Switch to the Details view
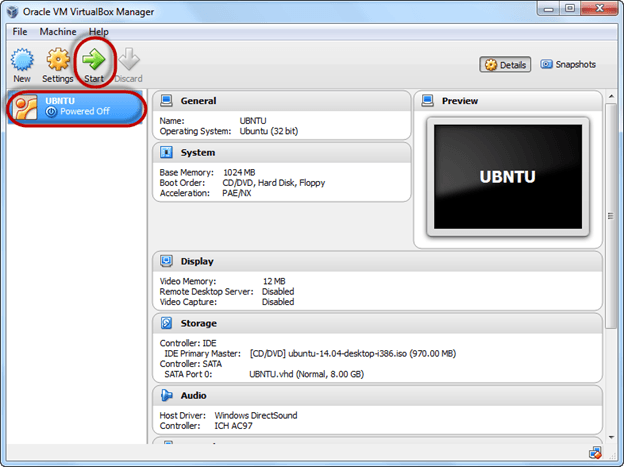Image resolution: width=624 pixels, height=467 pixels. click(x=505, y=65)
